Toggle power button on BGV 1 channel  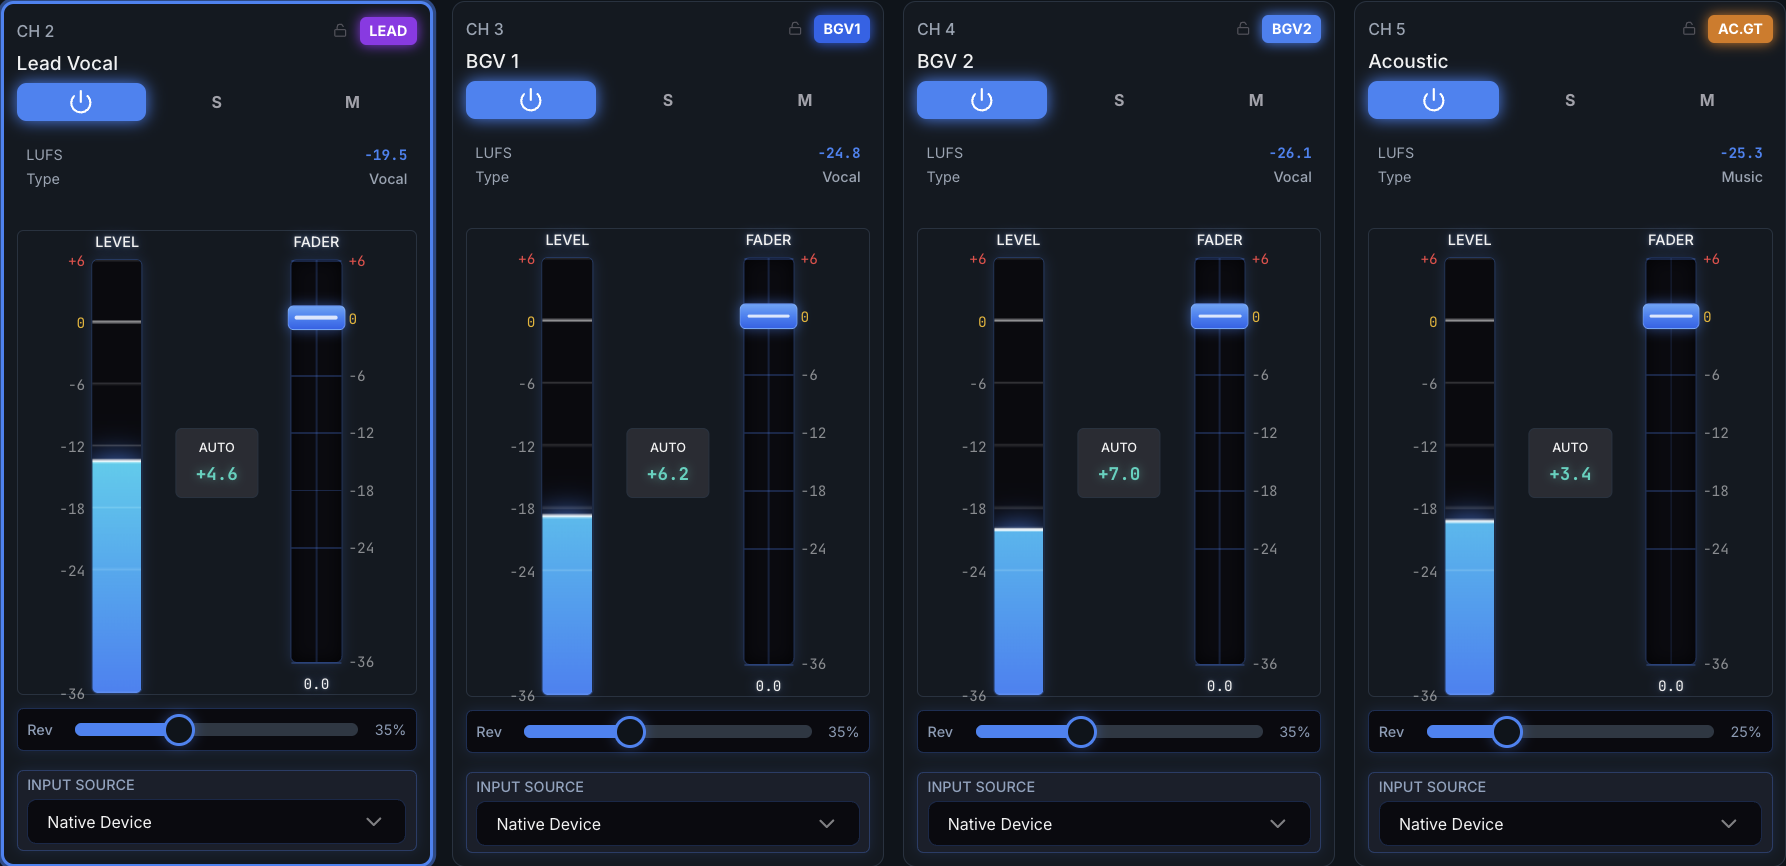click(531, 100)
